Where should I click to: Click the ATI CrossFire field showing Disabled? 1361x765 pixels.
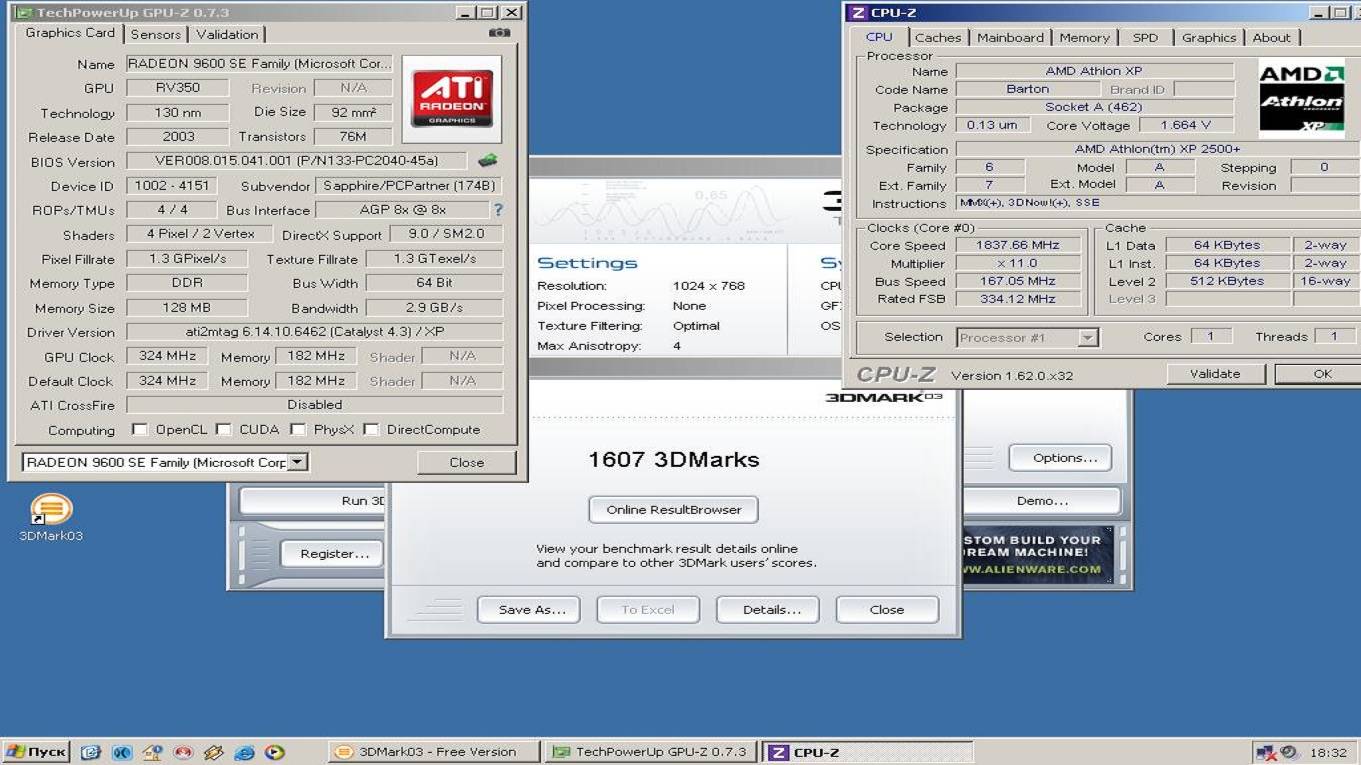point(314,405)
